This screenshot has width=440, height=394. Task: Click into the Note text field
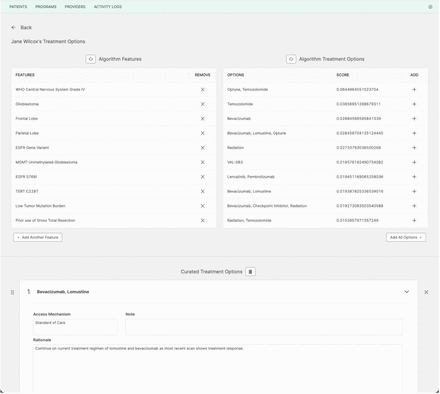264,327
